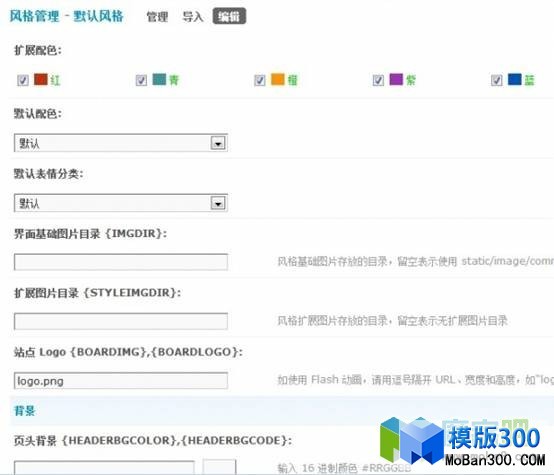
Task: Click the teal 青 color swatch
Action: (159, 79)
